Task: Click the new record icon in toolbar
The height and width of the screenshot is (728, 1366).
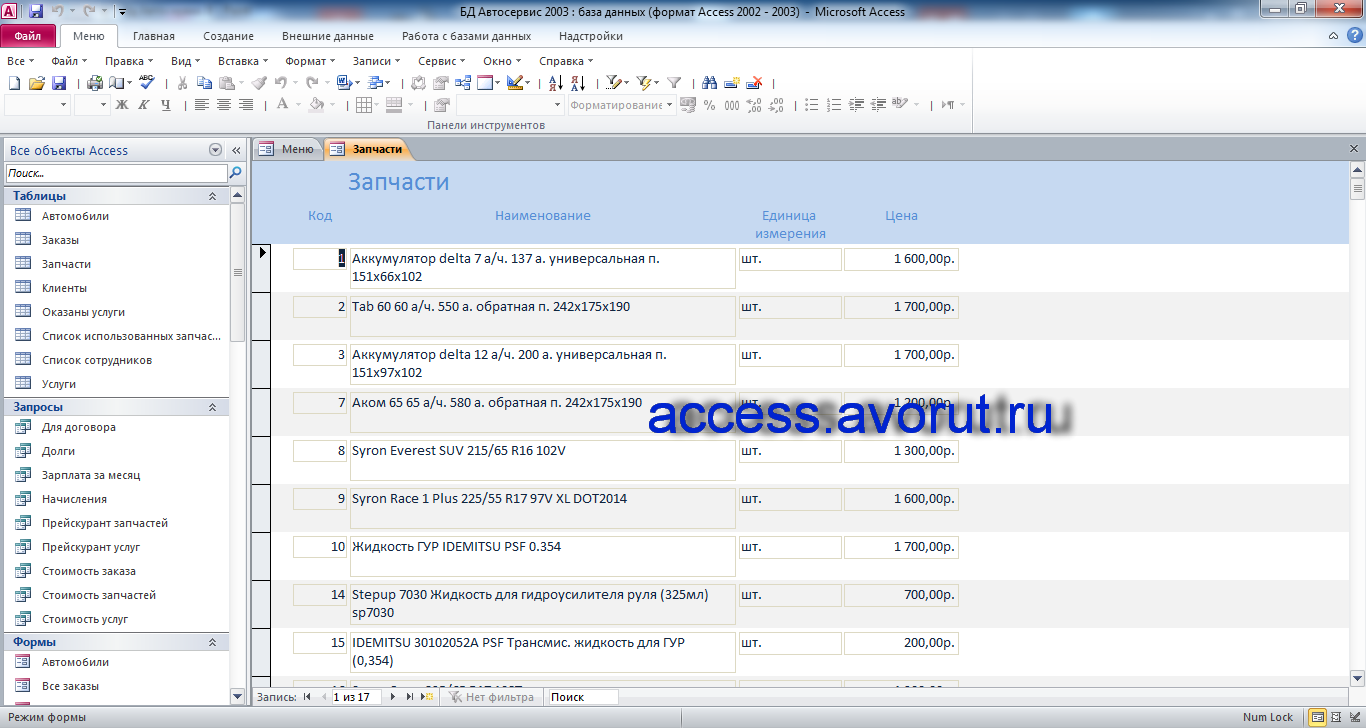Action: 732,83
